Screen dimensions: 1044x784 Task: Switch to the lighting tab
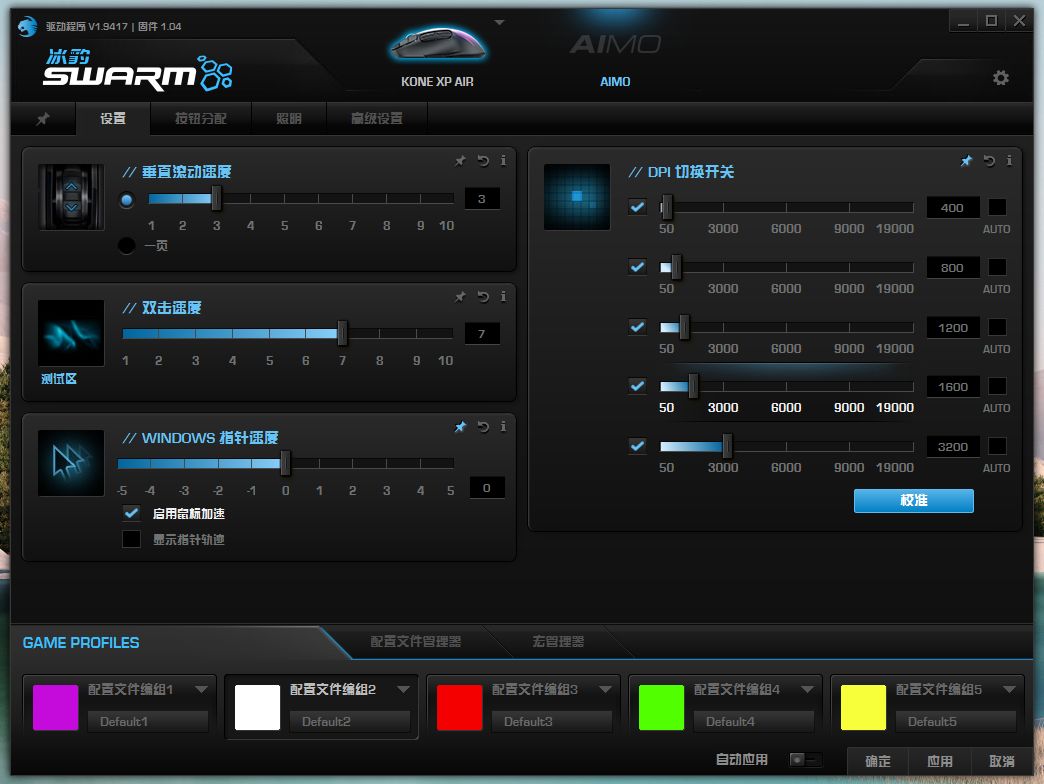click(x=288, y=118)
